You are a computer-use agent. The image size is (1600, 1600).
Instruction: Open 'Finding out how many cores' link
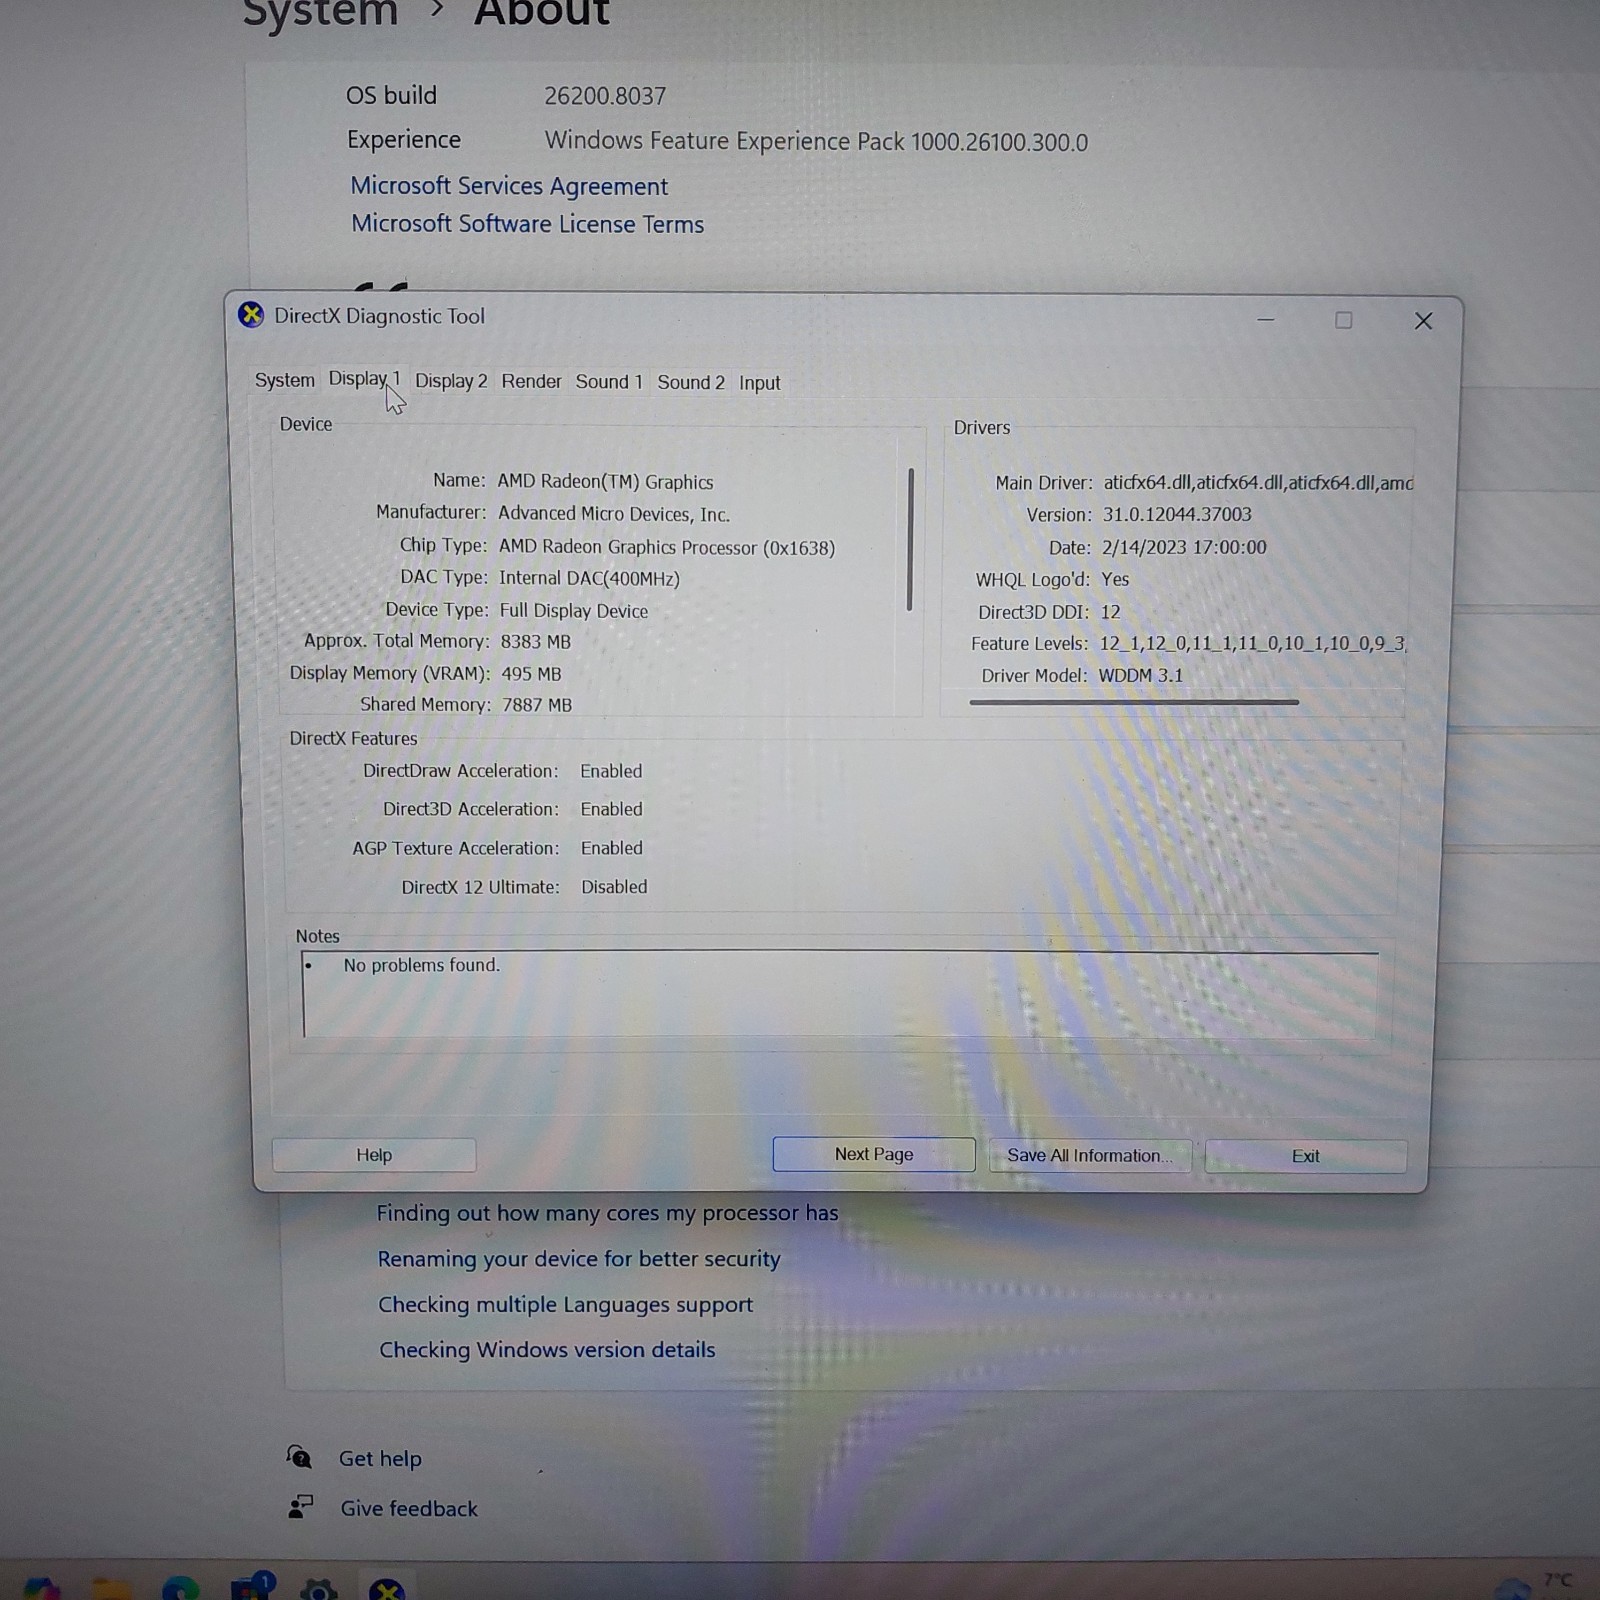[x=607, y=1213]
